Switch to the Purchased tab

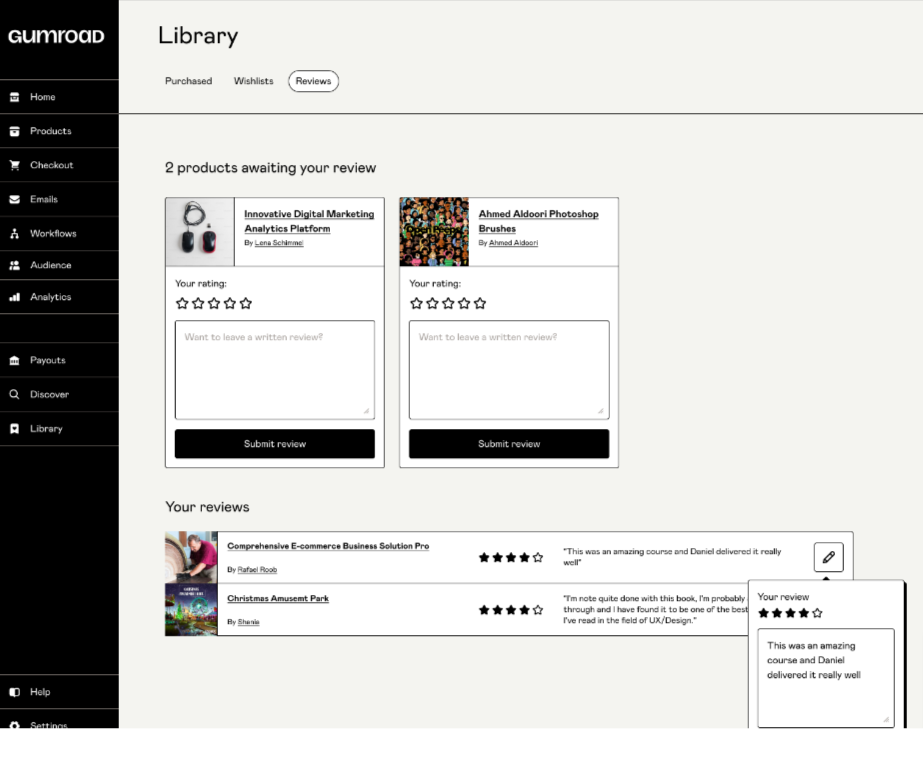[188, 81]
